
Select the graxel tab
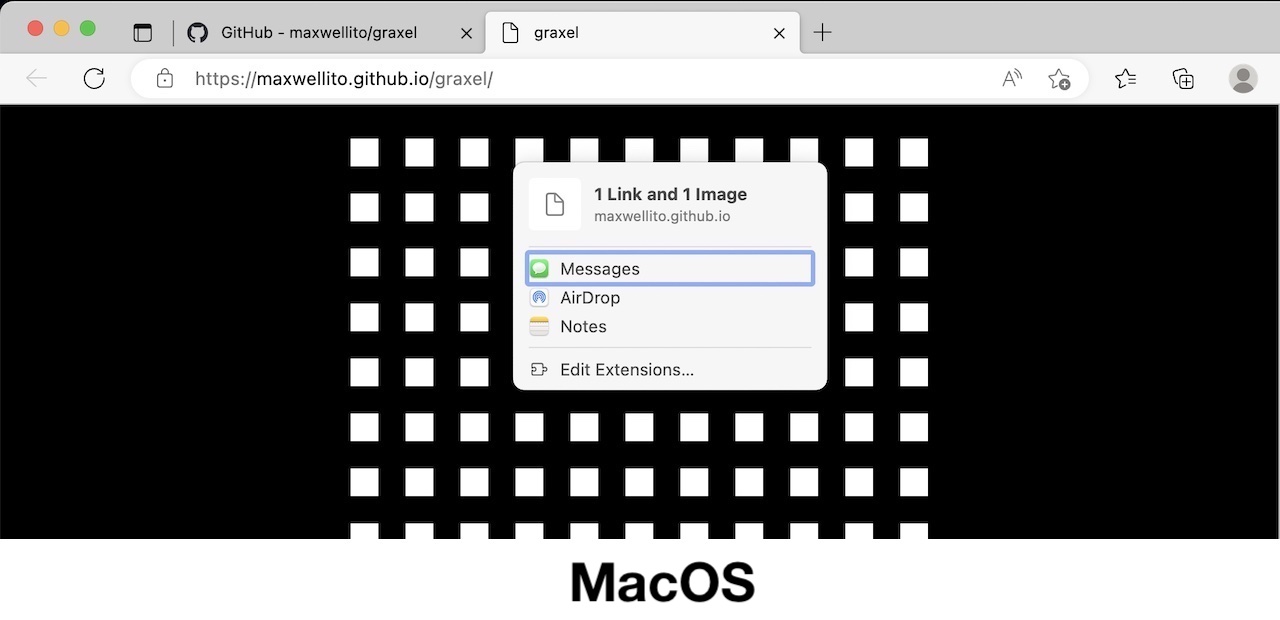[643, 32]
